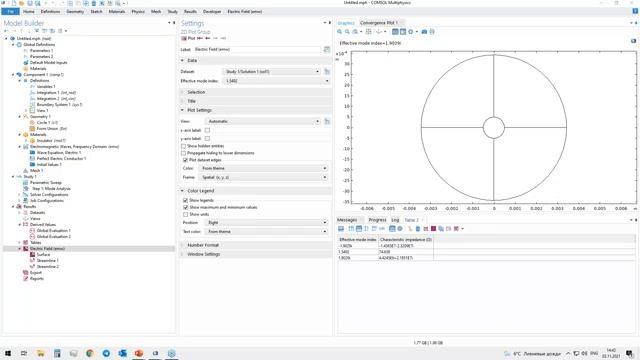Click the Zoom Out icon in Graphics toolbar

(347, 32)
